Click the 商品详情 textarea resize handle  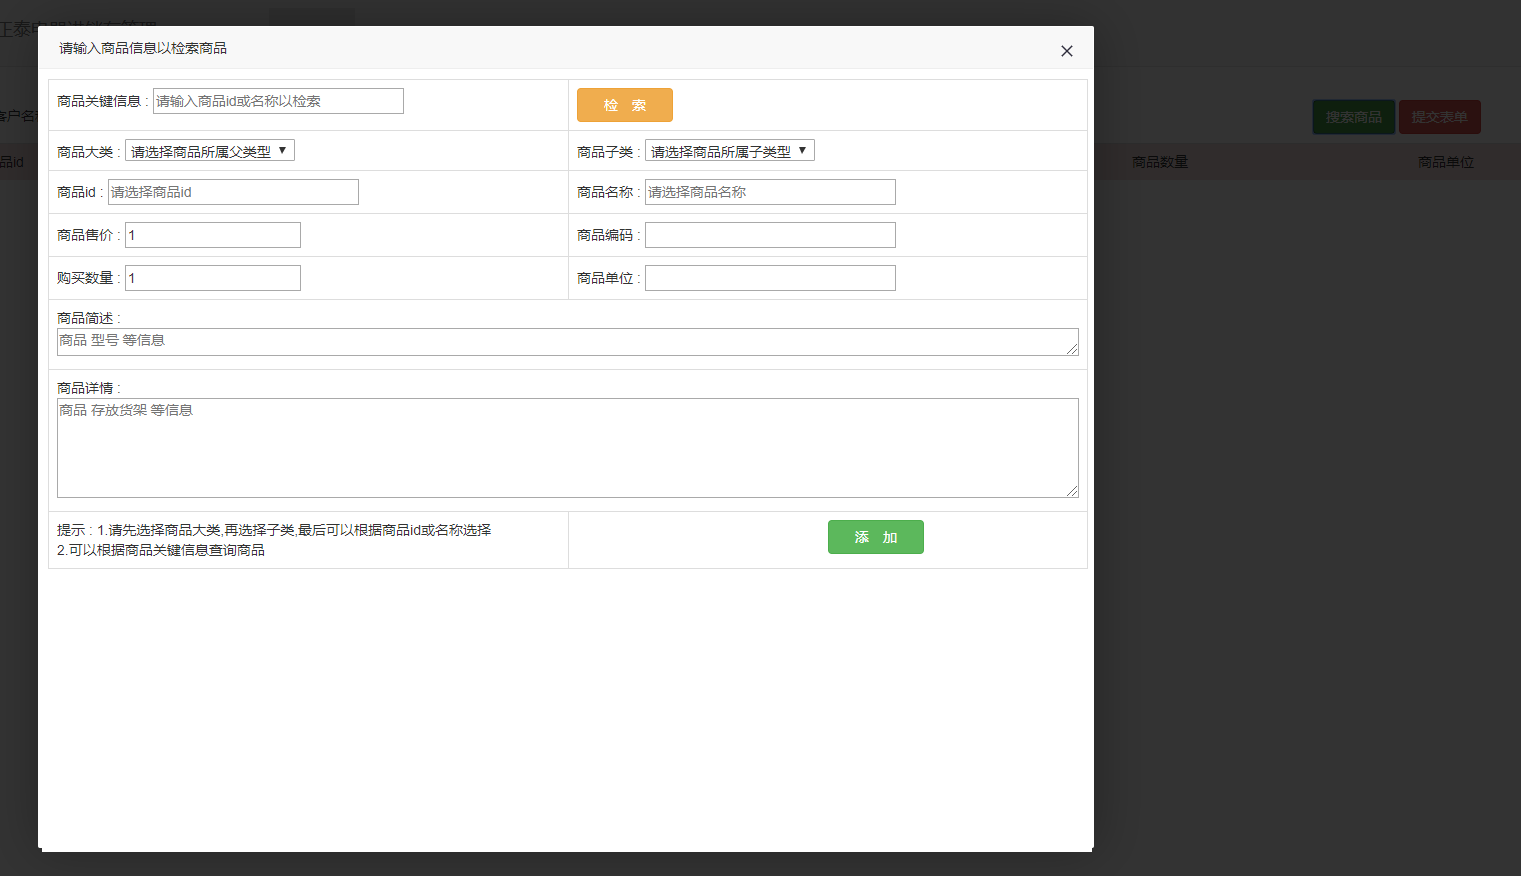click(x=1072, y=491)
